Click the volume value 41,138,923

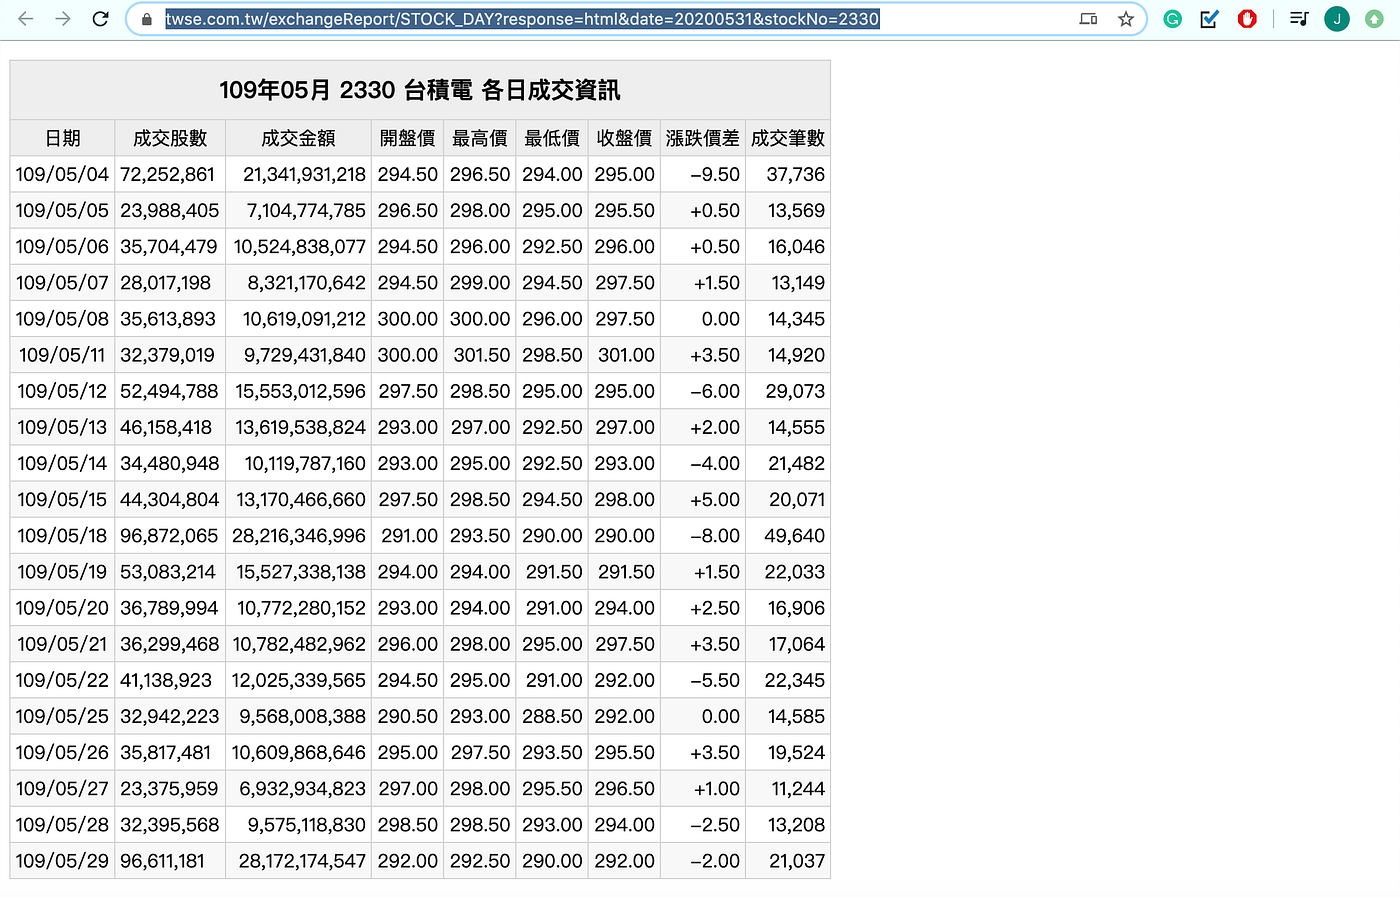coord(166,680)
